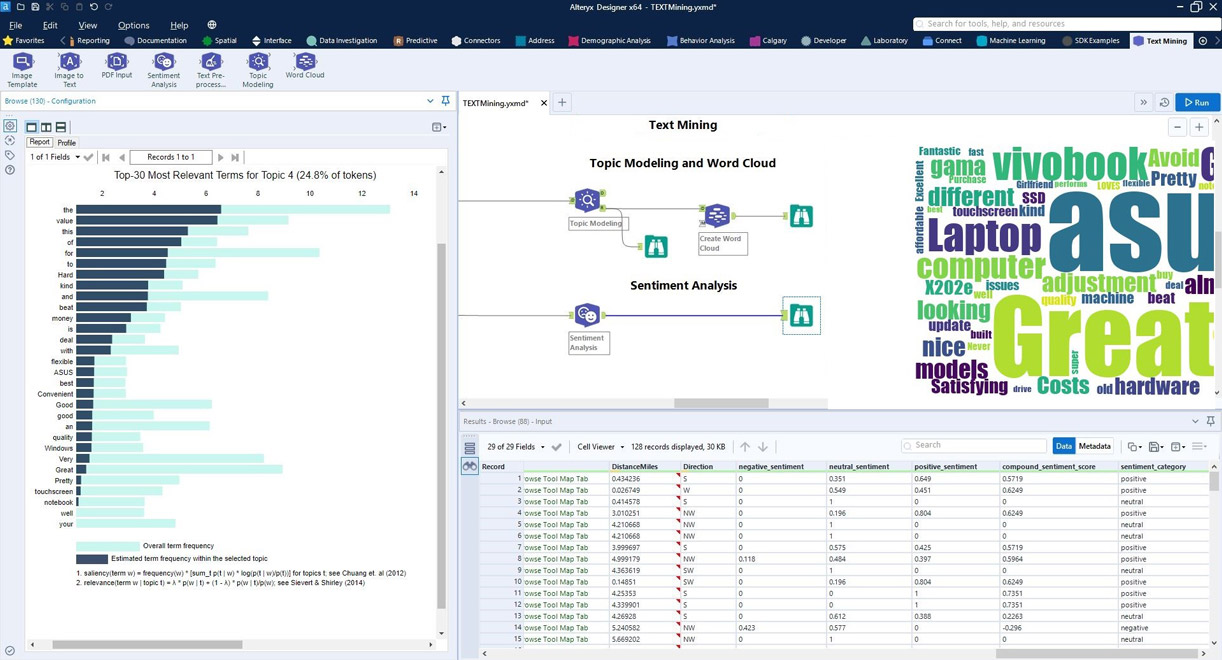1222x660 pixels.
Task: Close the TEXTMining.yxmd tab
Action: pos(544,103)
